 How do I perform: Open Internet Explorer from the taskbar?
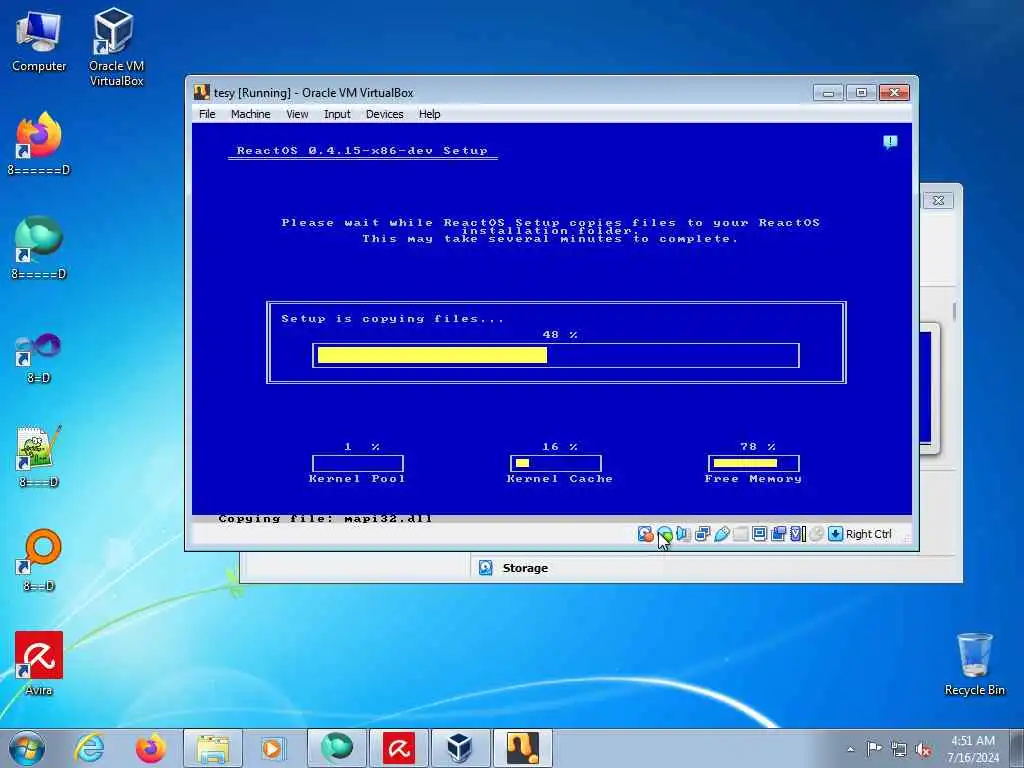click(89, 748)
